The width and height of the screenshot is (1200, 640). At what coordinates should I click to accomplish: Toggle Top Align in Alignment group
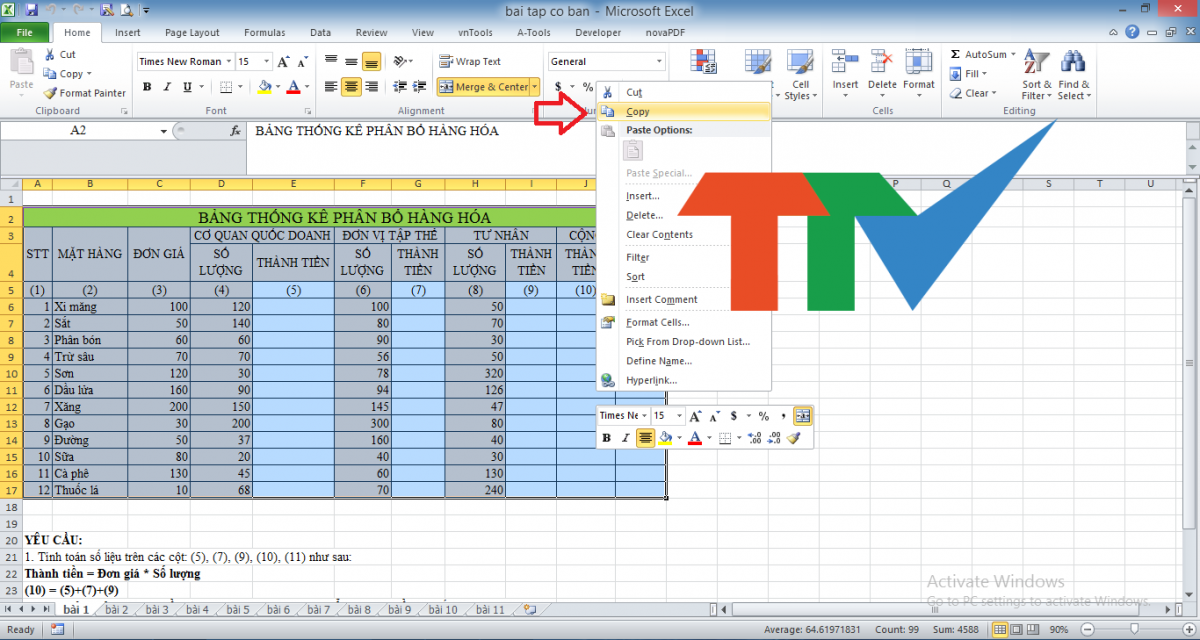(331, 61)
